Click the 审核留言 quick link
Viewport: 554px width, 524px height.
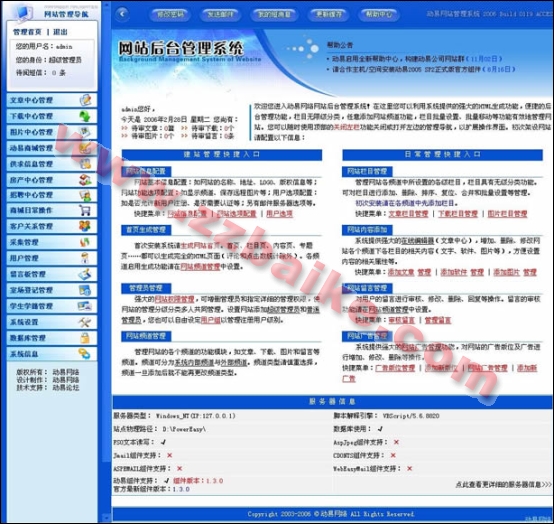coord(401,320)
